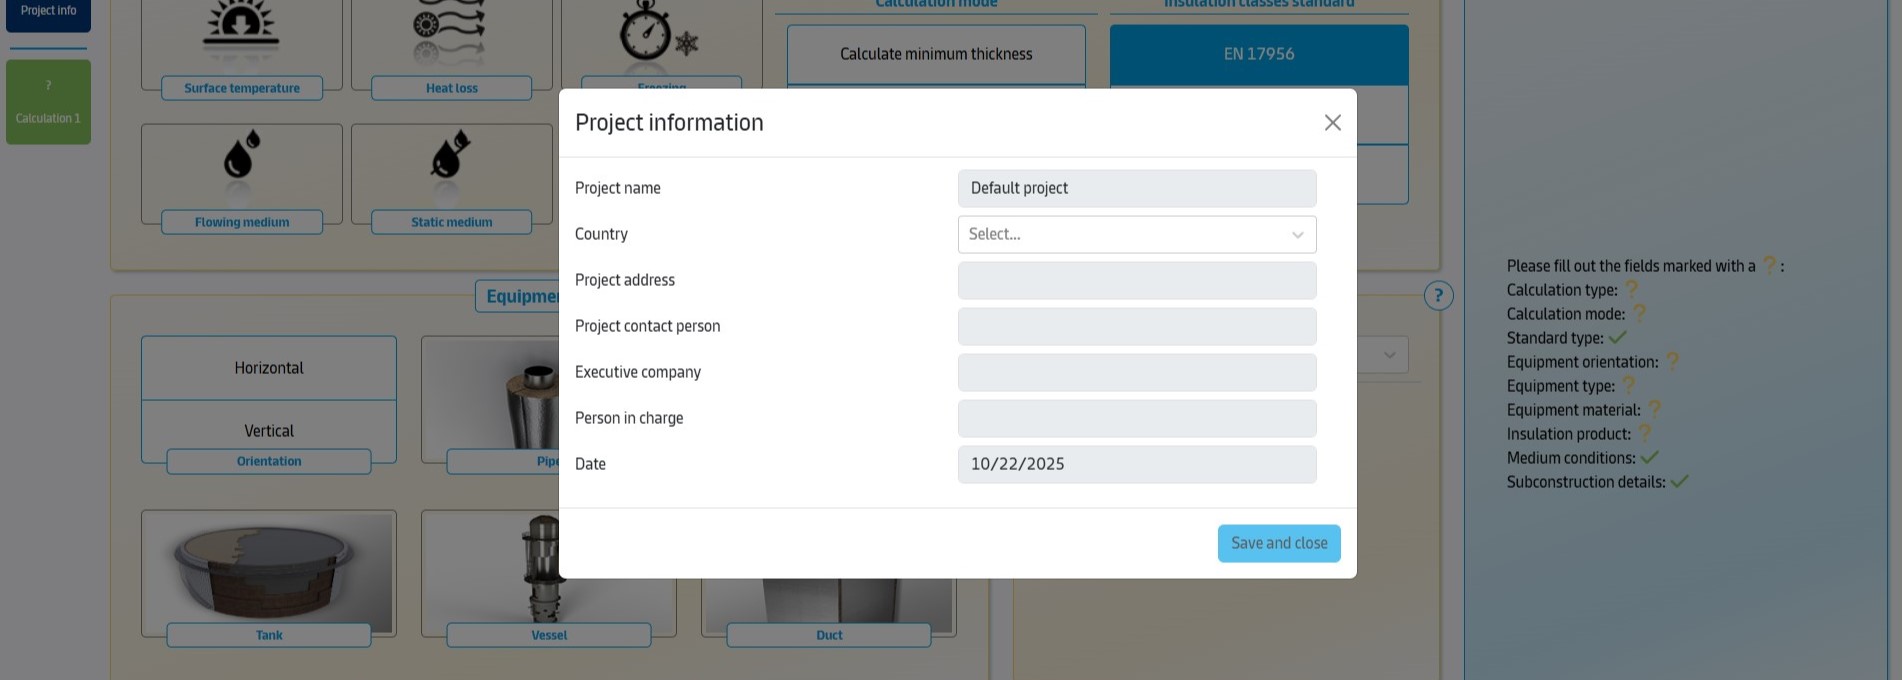Viewport: 1902px width, 680px height.
Task: Choose Horizontal orientation
Action: point(269,368)
